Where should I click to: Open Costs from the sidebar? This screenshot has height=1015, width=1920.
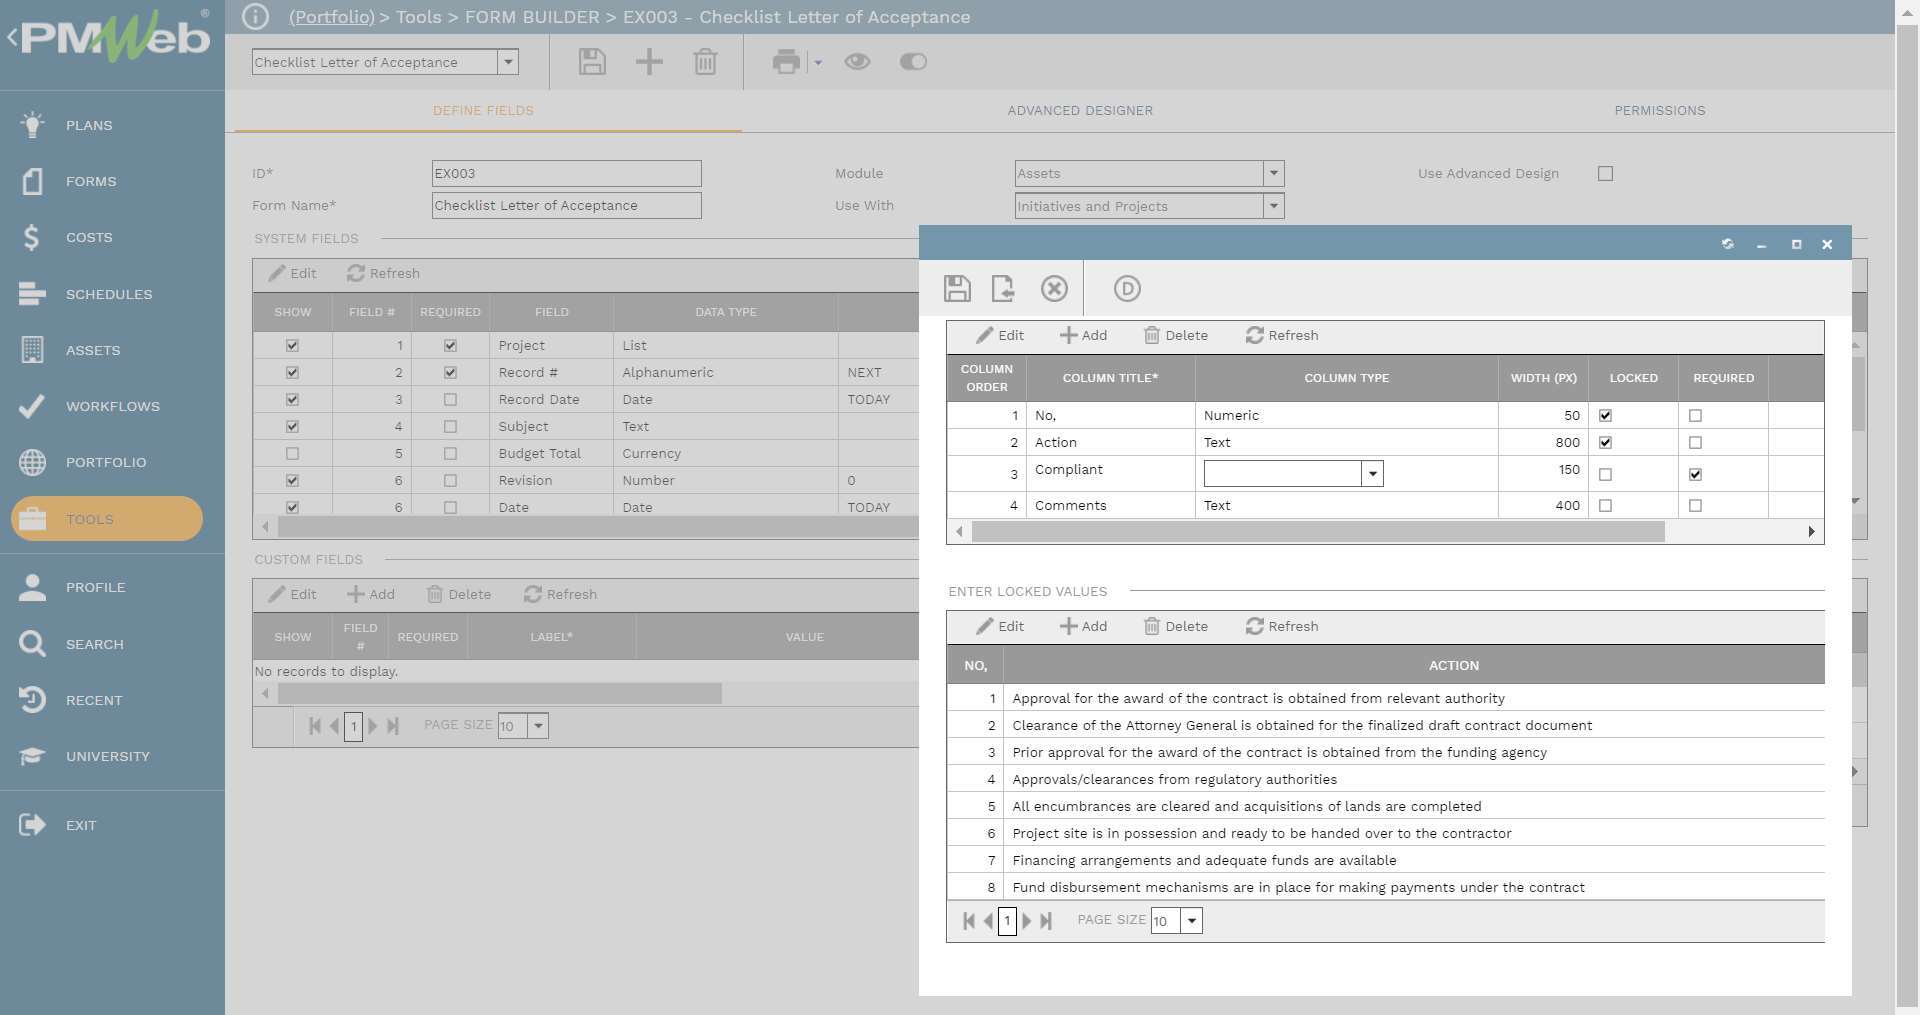point(89,237)
